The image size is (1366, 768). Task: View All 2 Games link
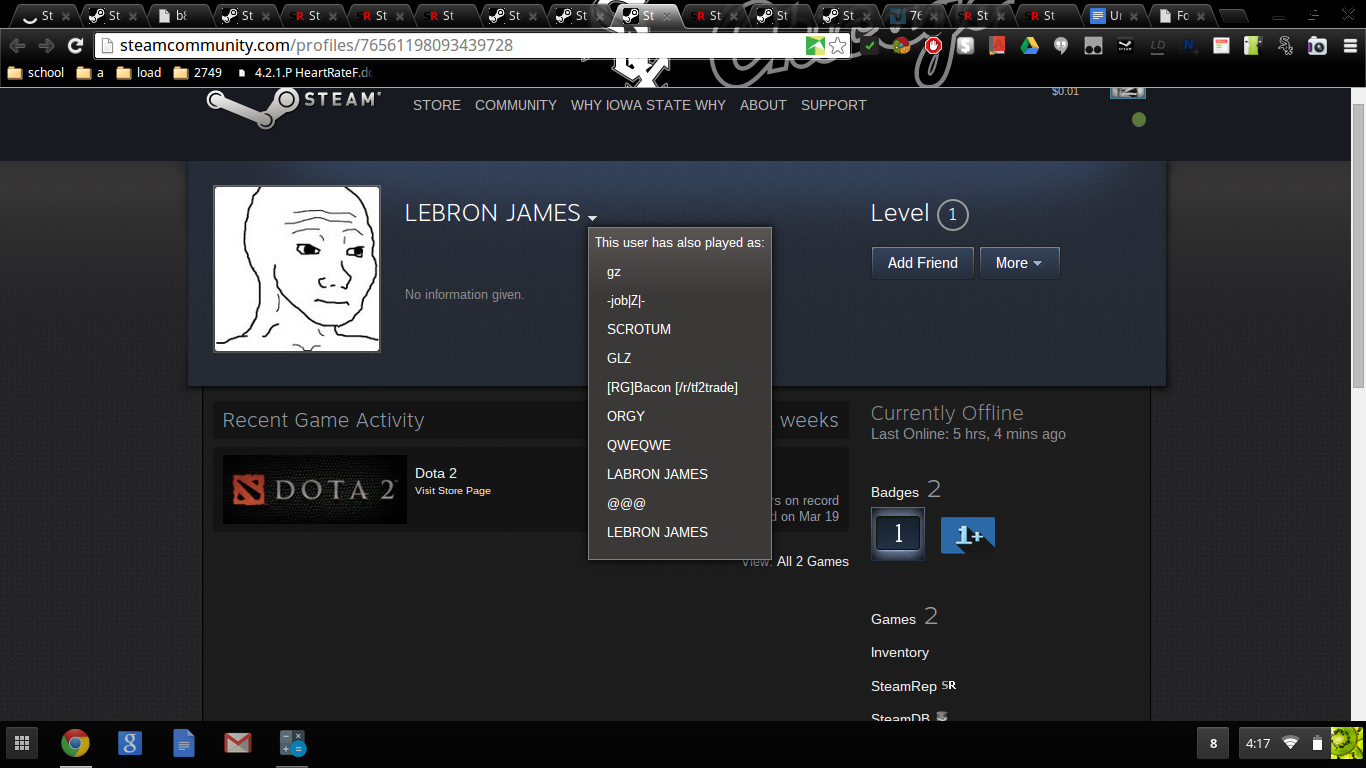(x=813, y=561)
